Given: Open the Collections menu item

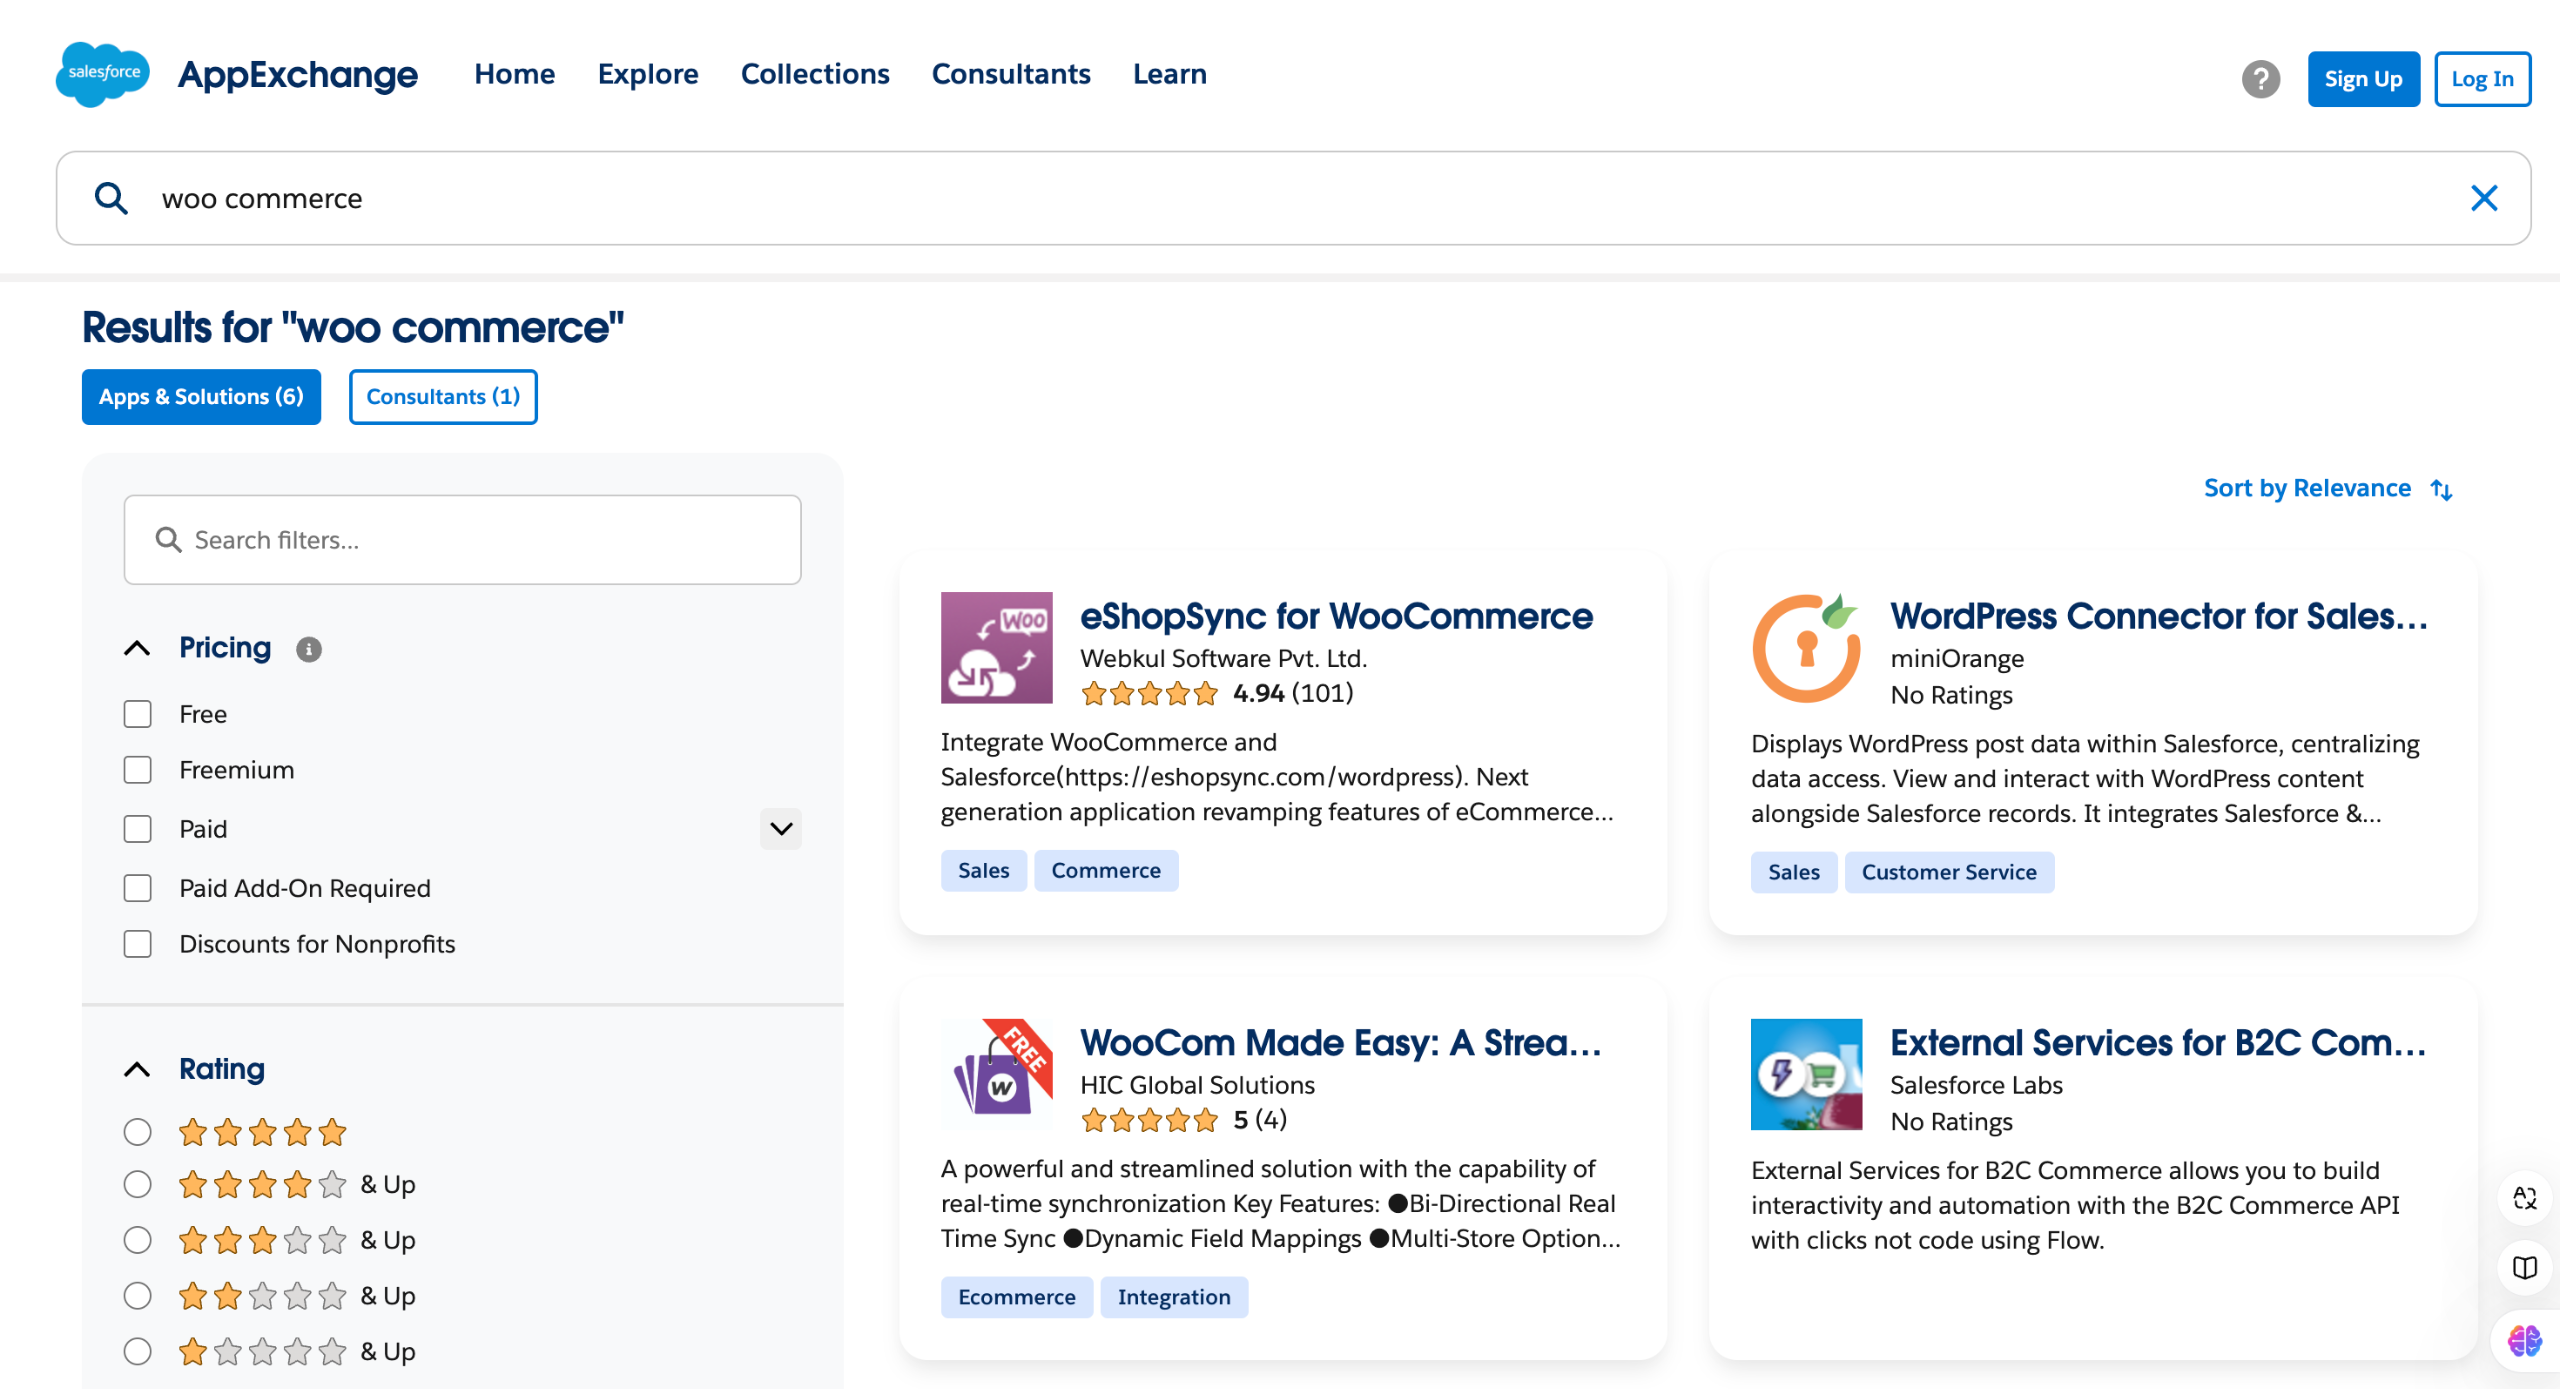Looking at the screenshot, I should (x=814, y=74).
